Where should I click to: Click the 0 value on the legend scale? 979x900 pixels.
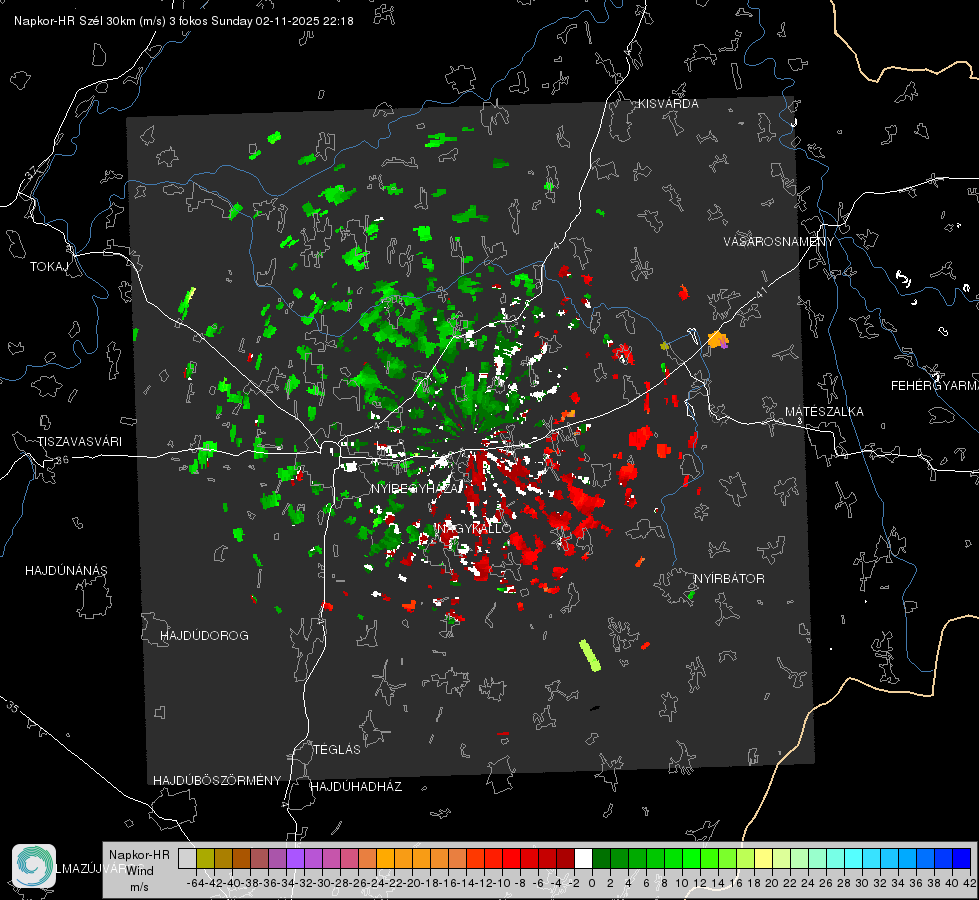tap(592, 883)
